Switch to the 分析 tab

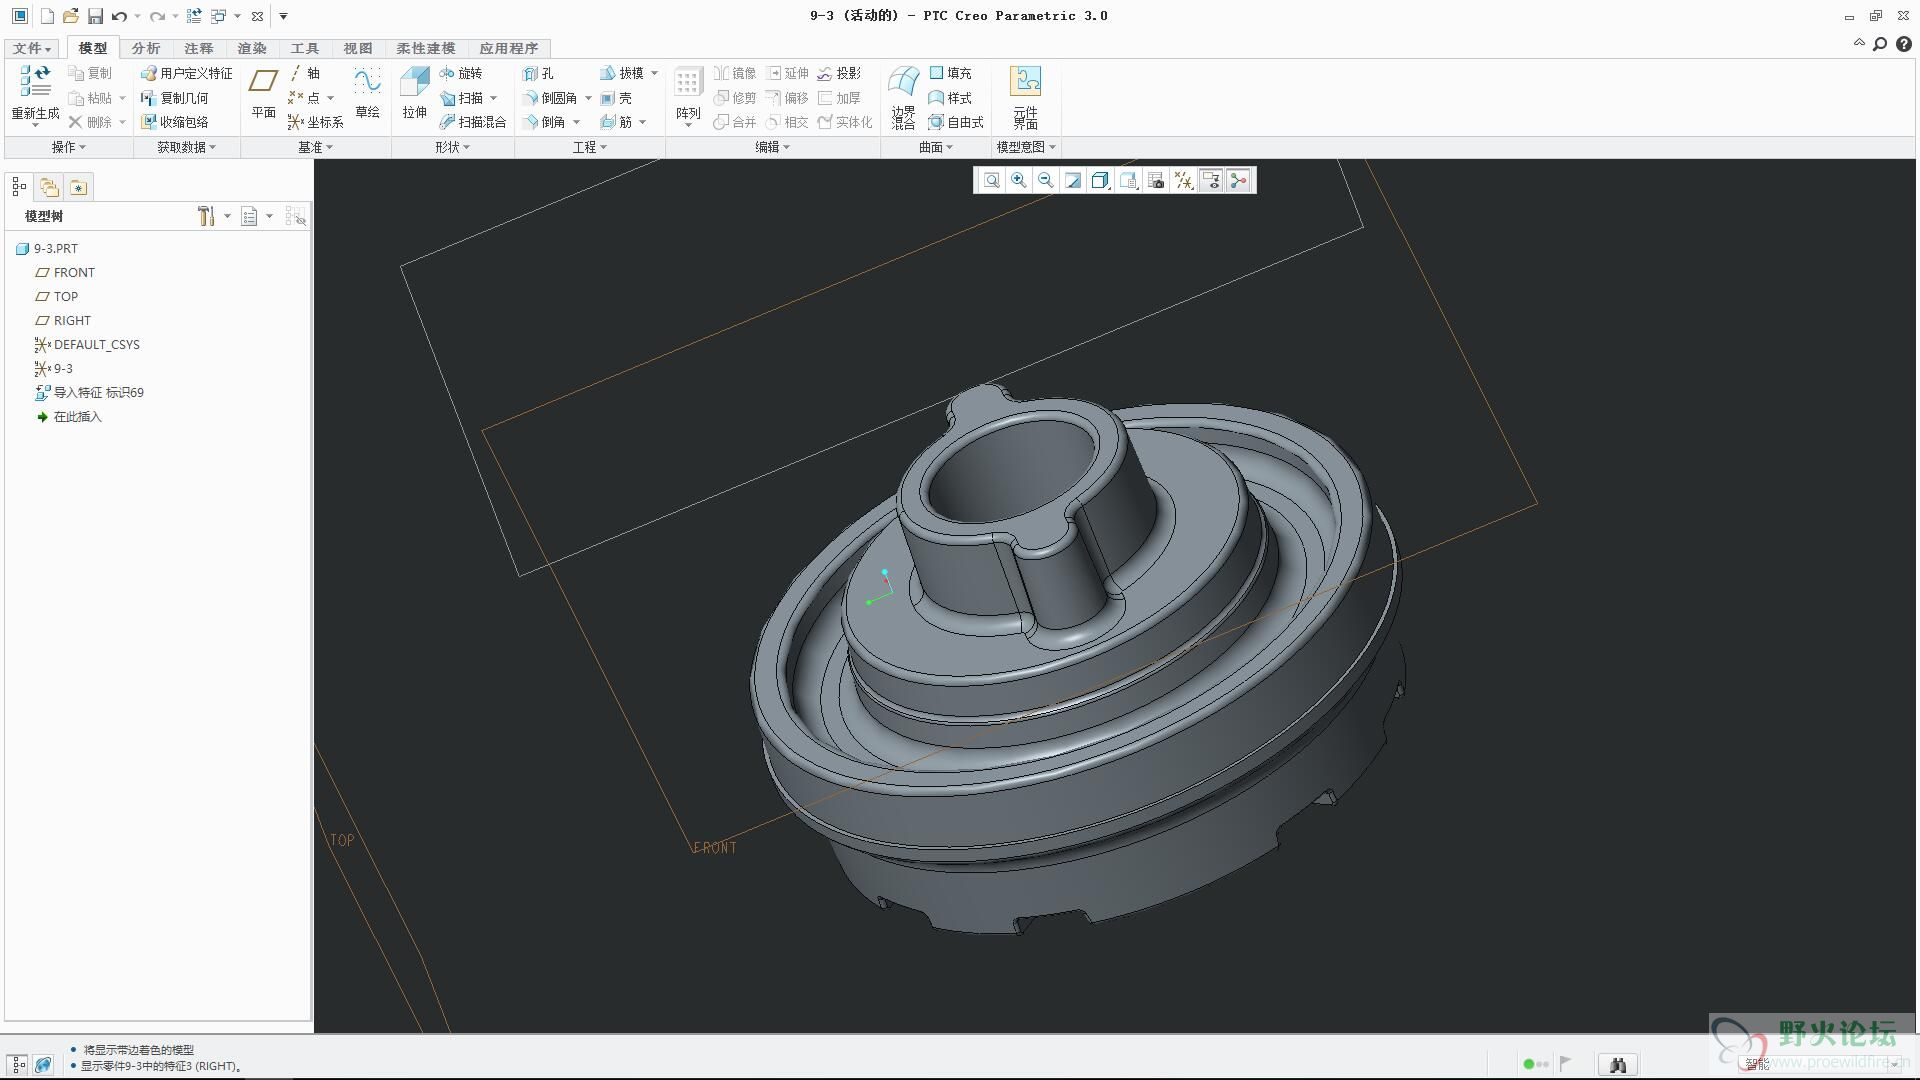pyautogui.click(x=146, y=48)
